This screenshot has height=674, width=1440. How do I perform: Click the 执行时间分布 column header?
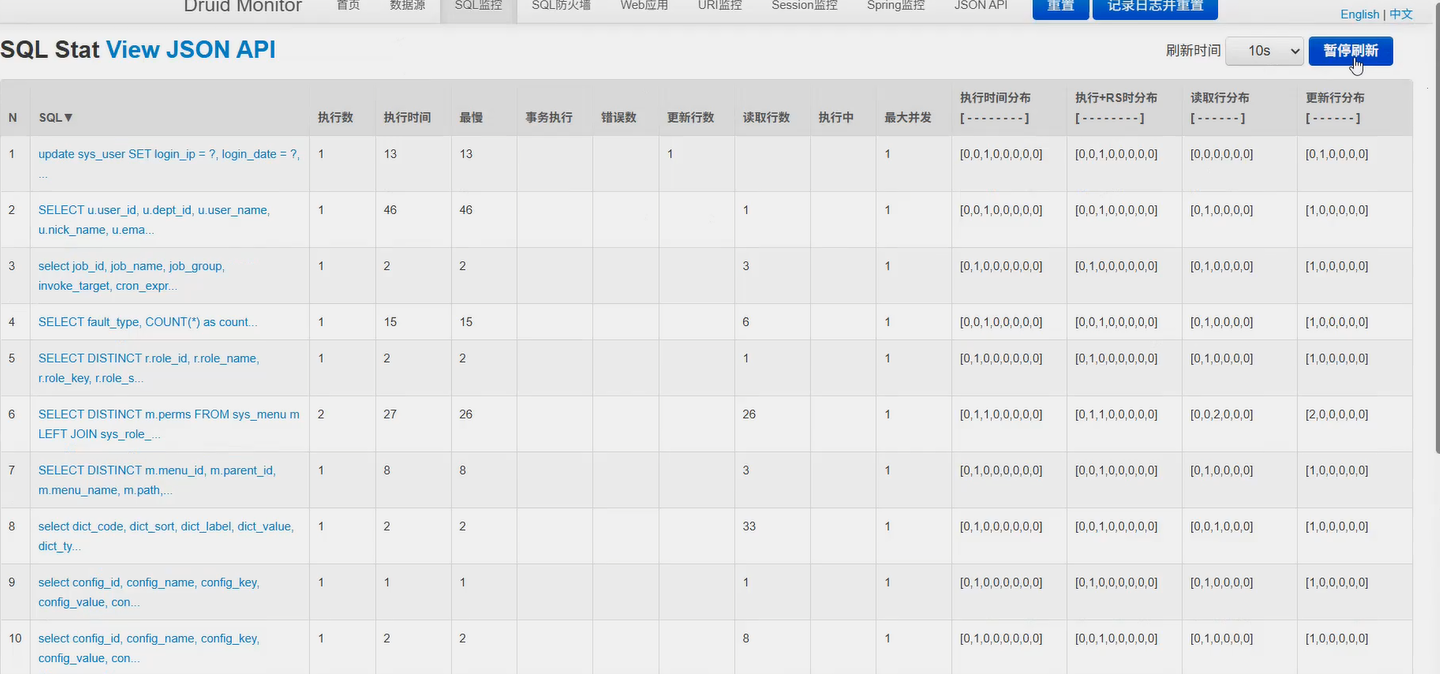point(995,98)
